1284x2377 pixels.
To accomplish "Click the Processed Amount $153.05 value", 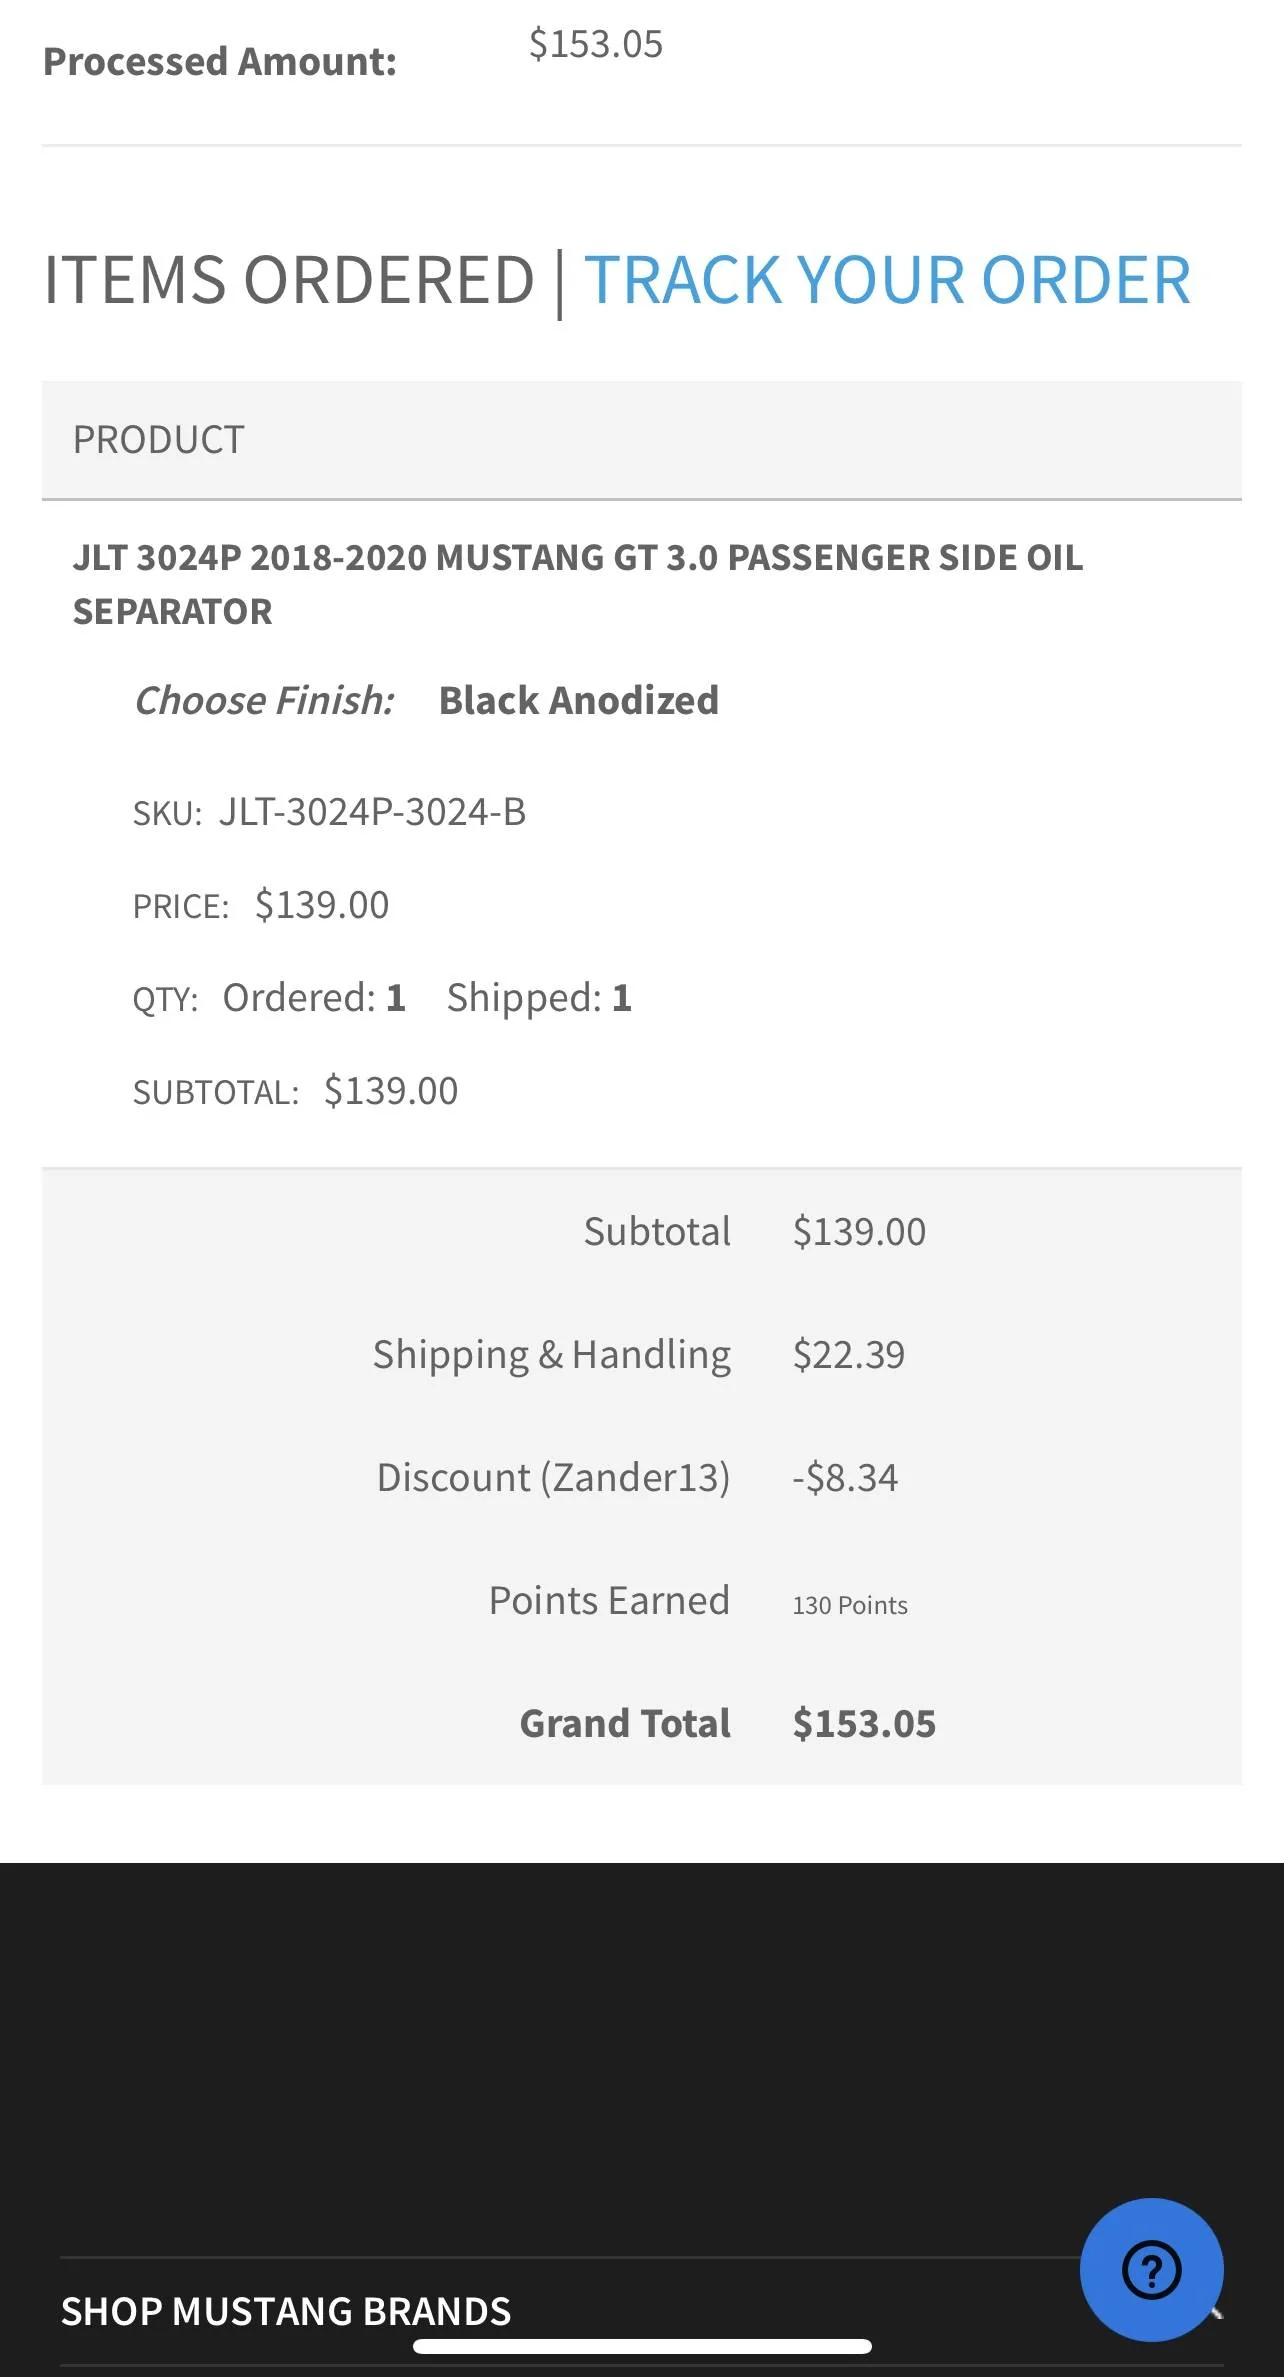I will point(595,44).
